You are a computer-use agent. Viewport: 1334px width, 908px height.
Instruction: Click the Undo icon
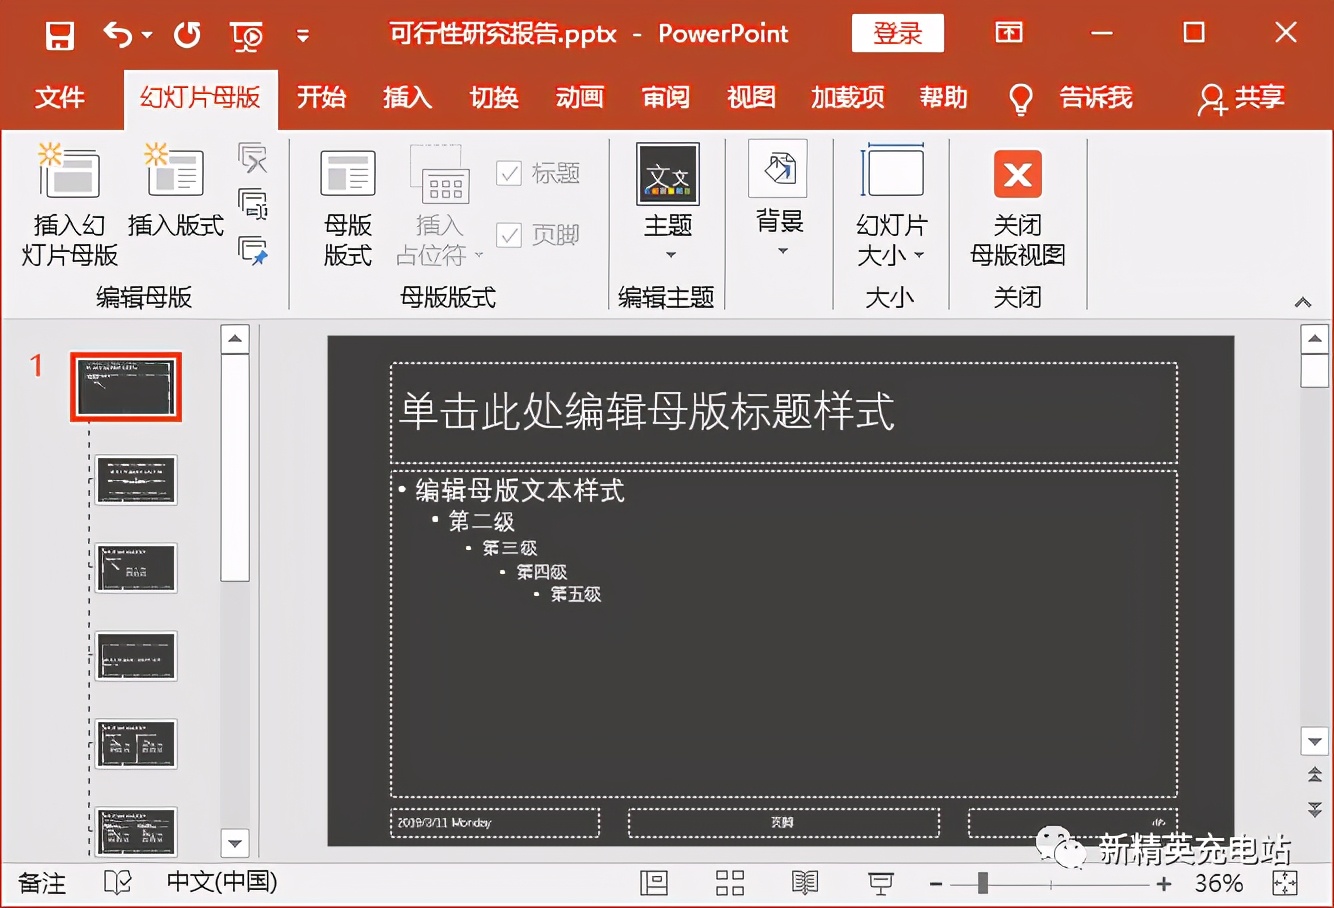tap(117, 33)
